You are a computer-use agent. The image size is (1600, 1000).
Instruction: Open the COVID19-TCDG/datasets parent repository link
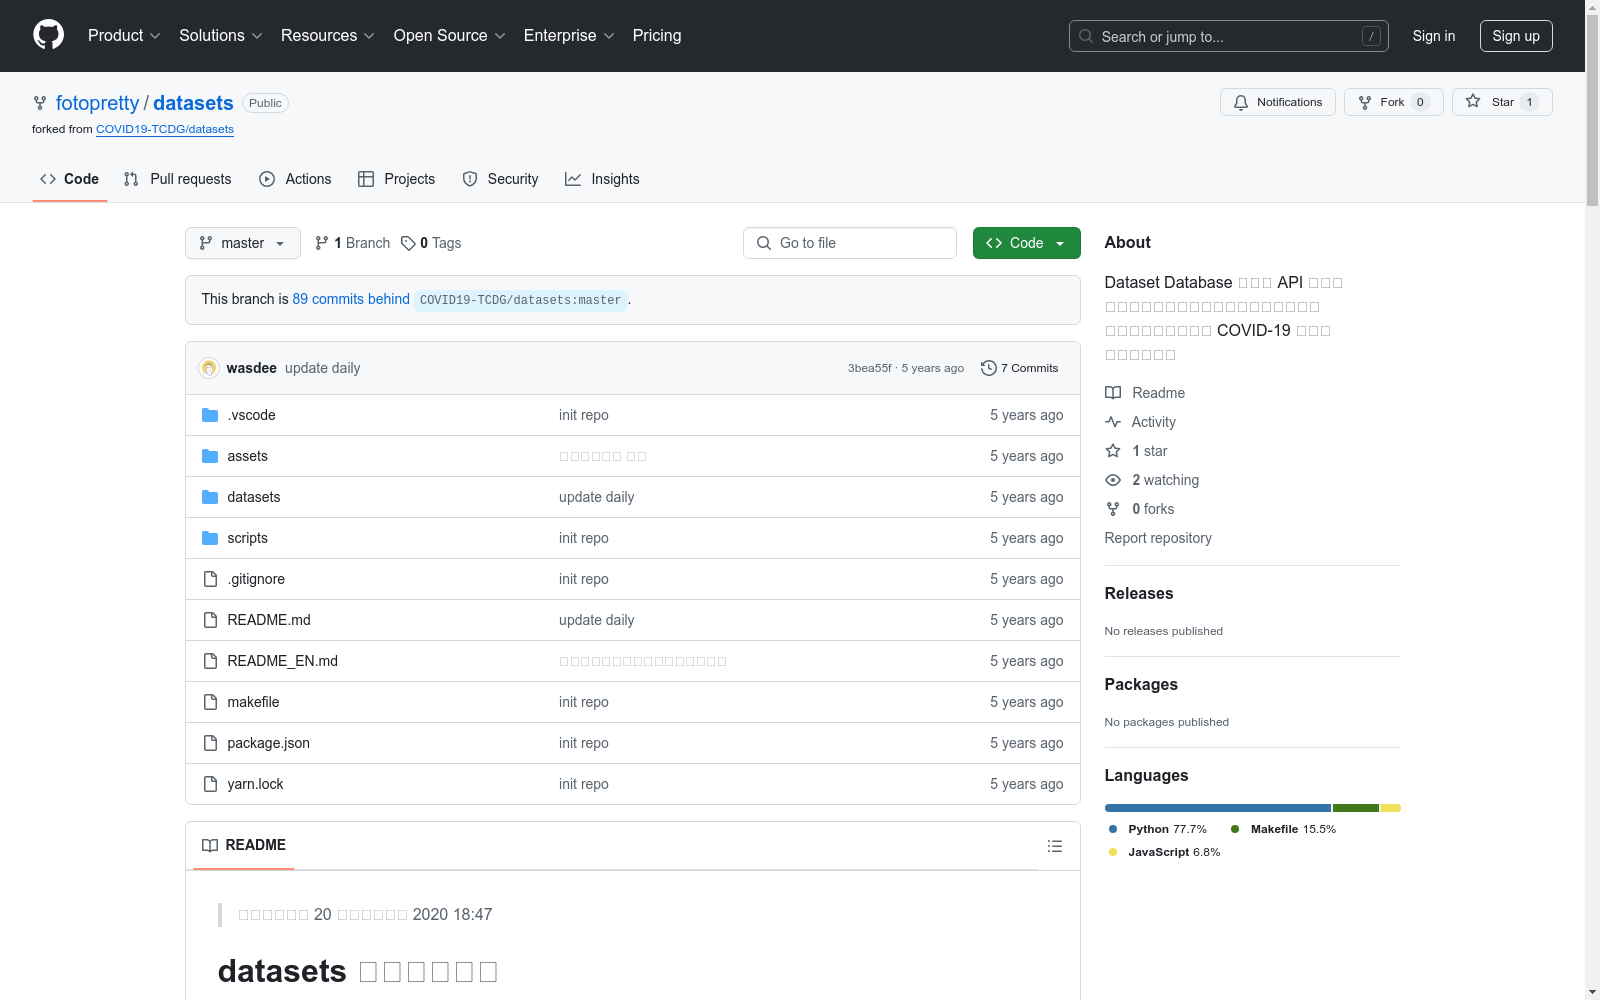(x=165, y=129)
